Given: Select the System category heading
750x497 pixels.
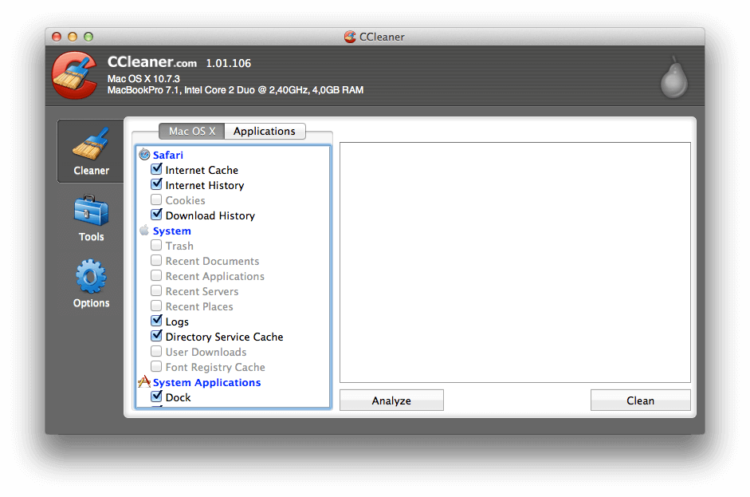Looking at the screenshot, I should click(x=172, y=231).
